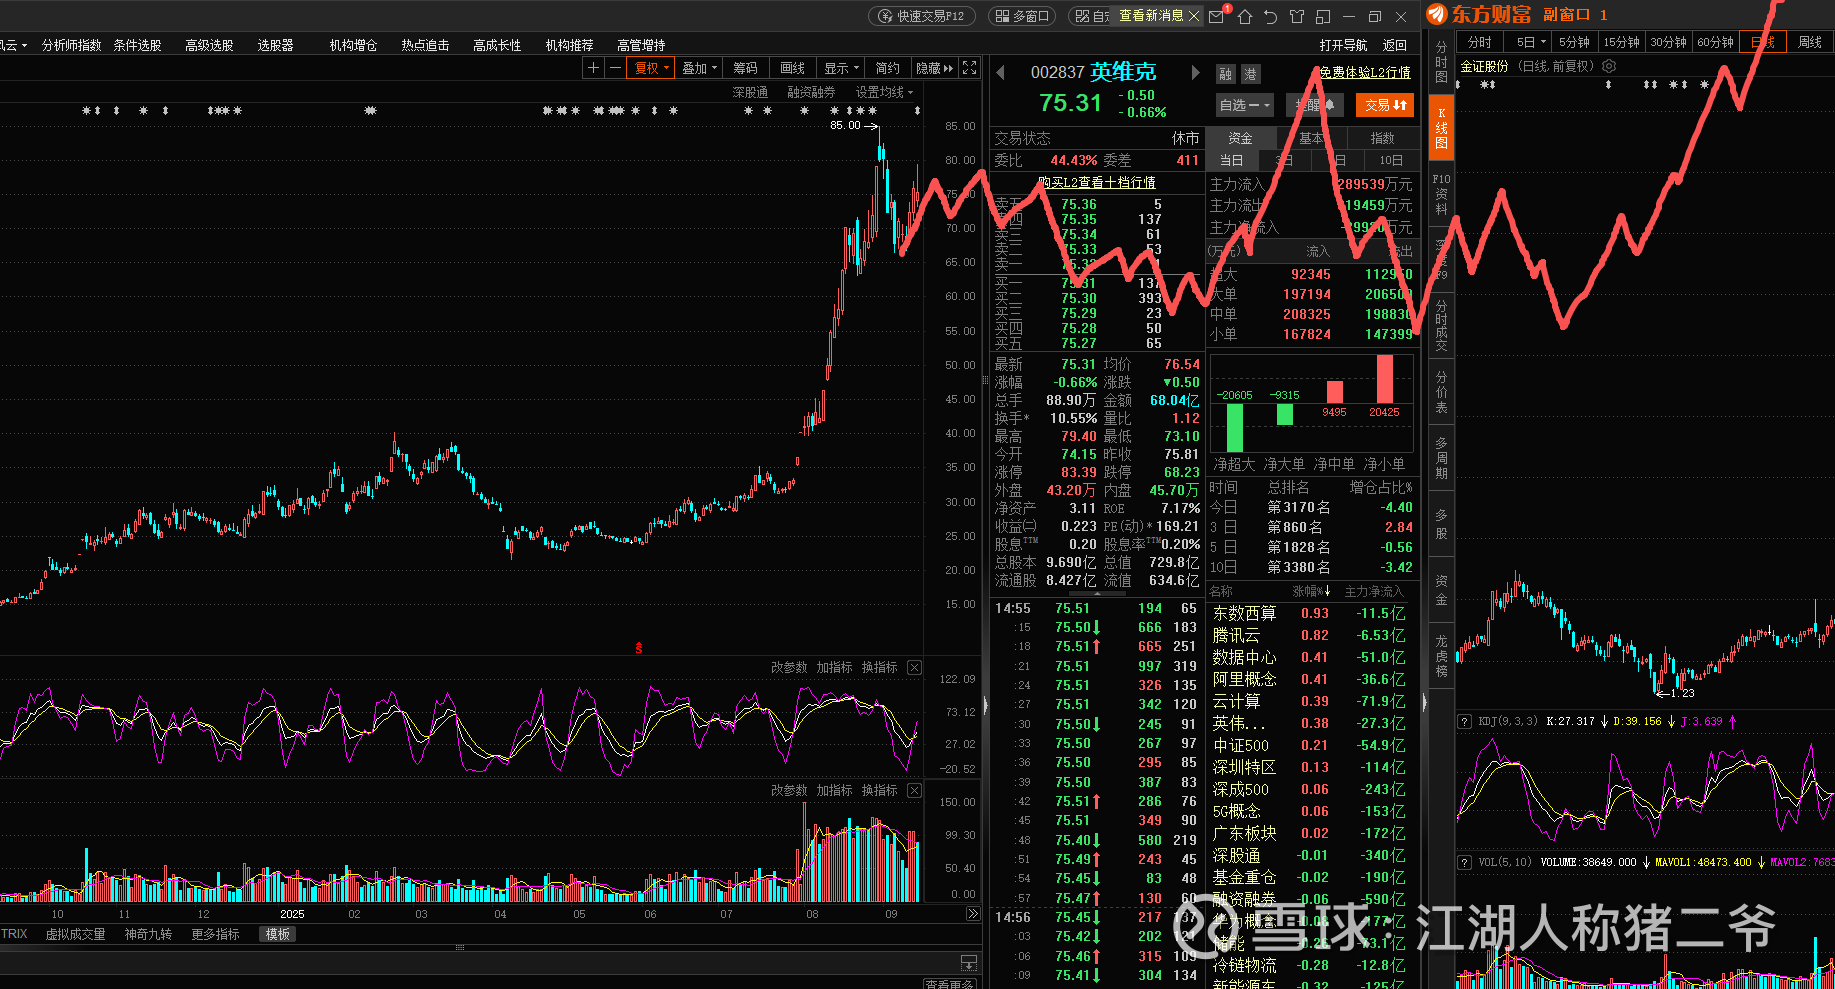Open the 高管增持 menu item
This screenshot has width=1835, height=989.
(641, 45)
